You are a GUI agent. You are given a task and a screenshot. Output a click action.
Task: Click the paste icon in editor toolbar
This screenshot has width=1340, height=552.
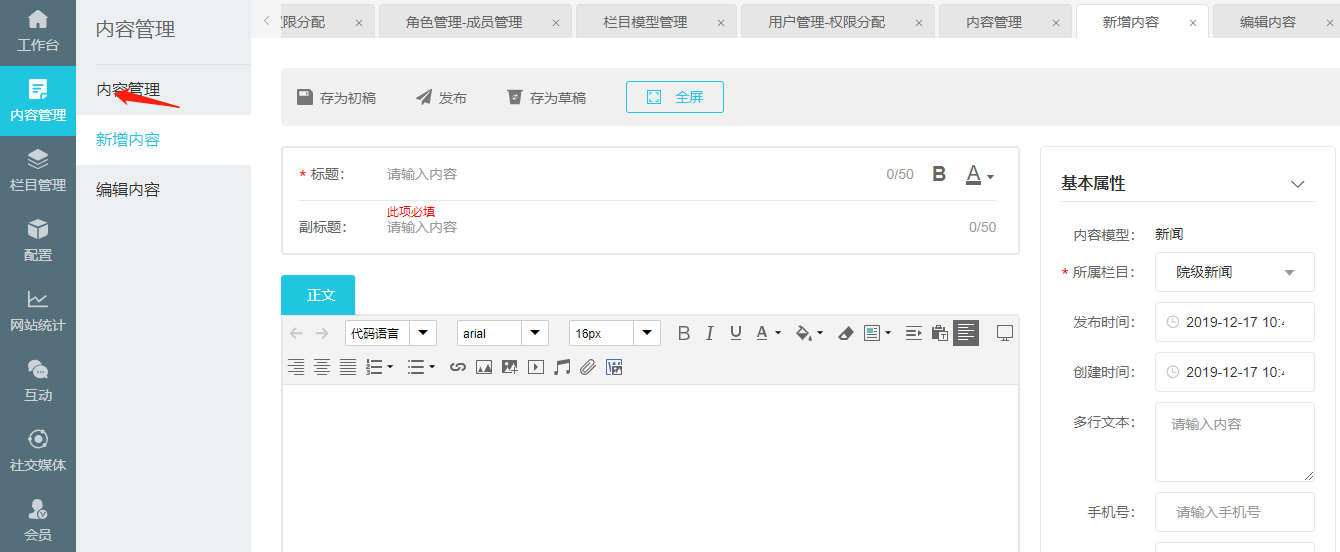pos(939,333)
